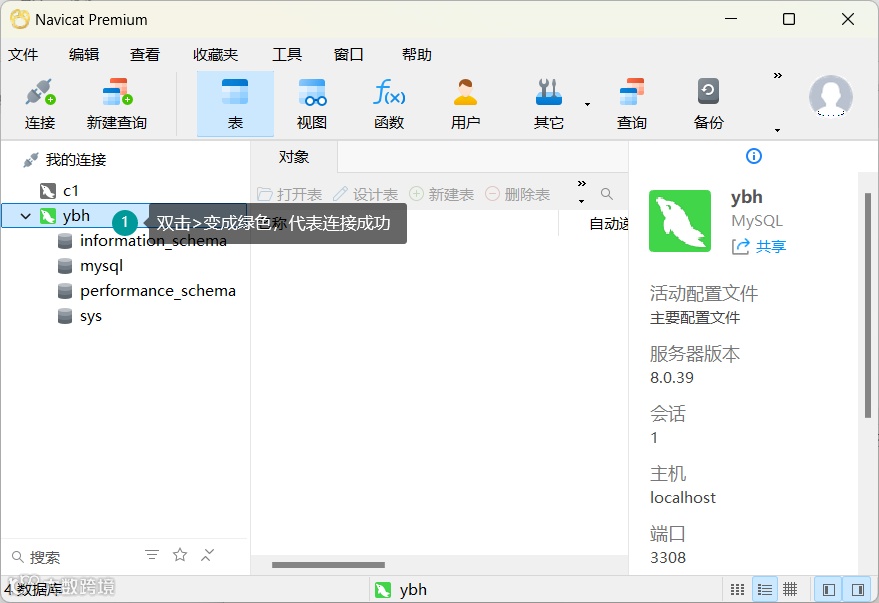Click the horizontal scrollbar in the object list
The image size is (879, 603).
(329, 565)
